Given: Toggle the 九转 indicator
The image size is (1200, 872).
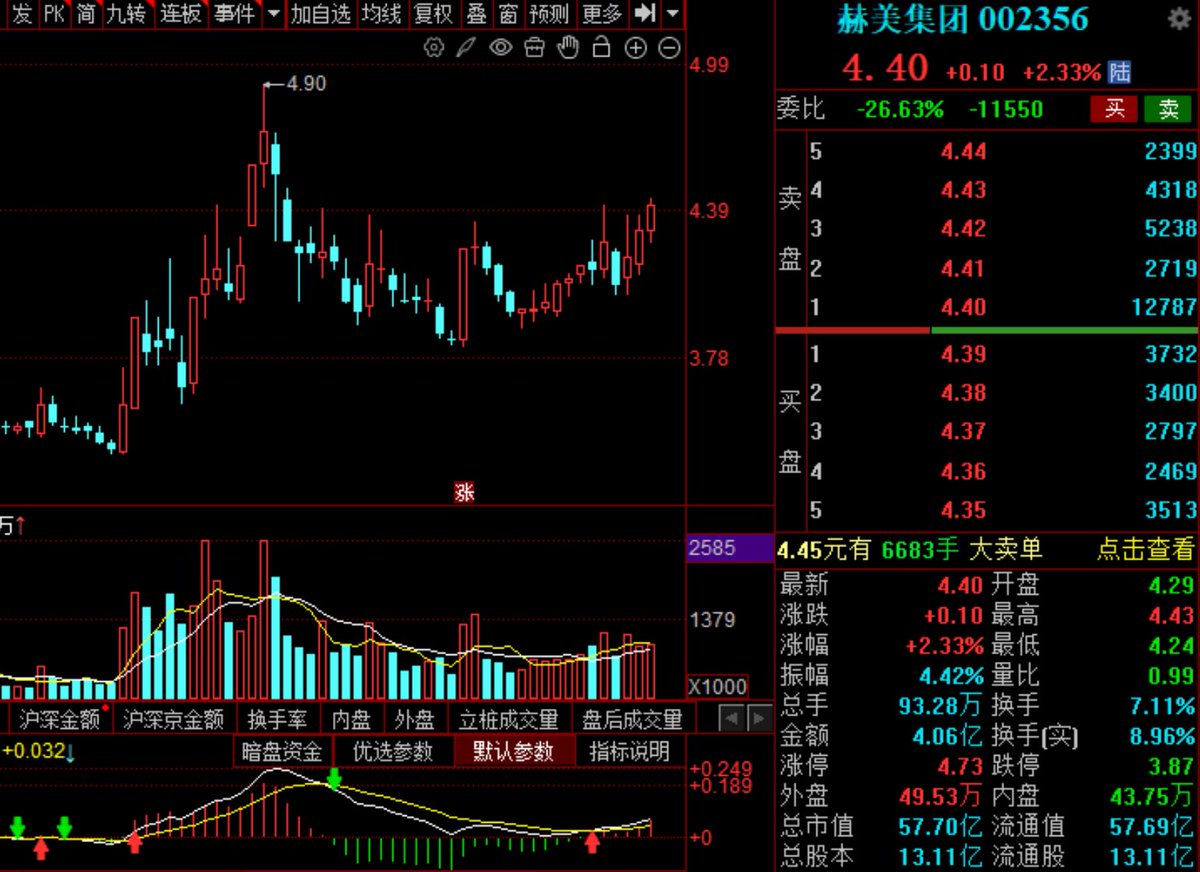Looking at the screenshot, I should (127, 14).
